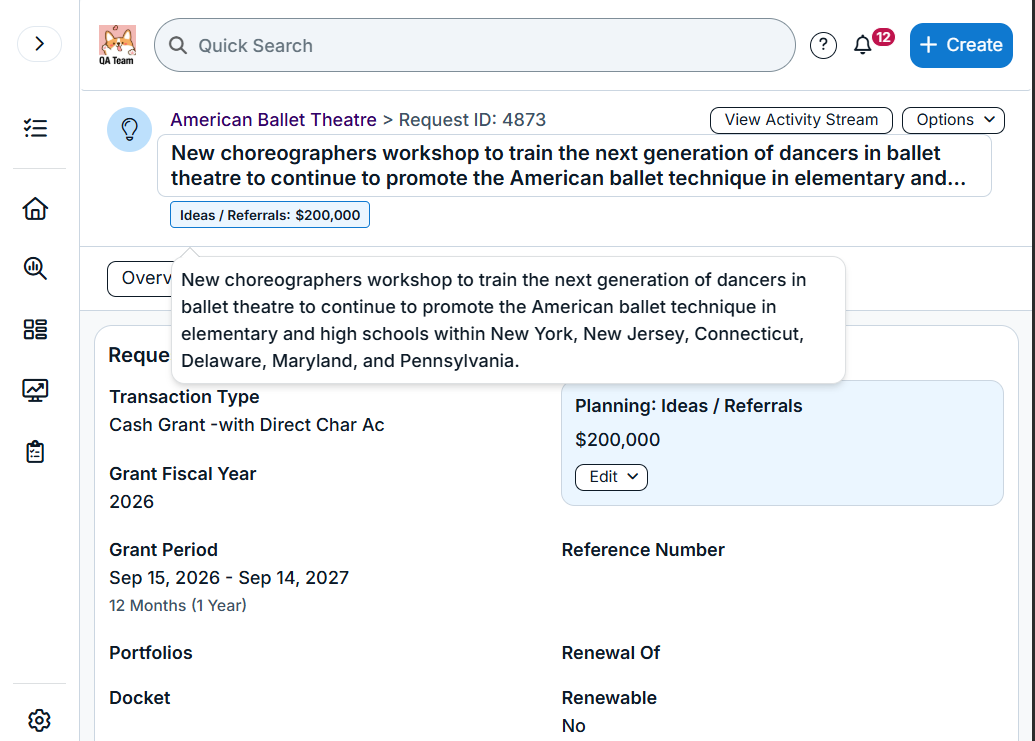Click the Grant Period label
Image resolution: width=1035 pixels, height=741 pixels.
(164, 550)
